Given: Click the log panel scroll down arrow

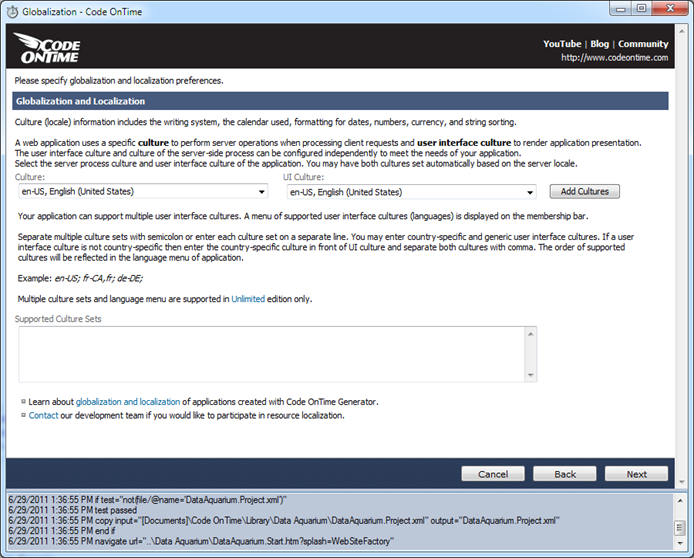Looking at the screenshot, I should coord(680,543).
